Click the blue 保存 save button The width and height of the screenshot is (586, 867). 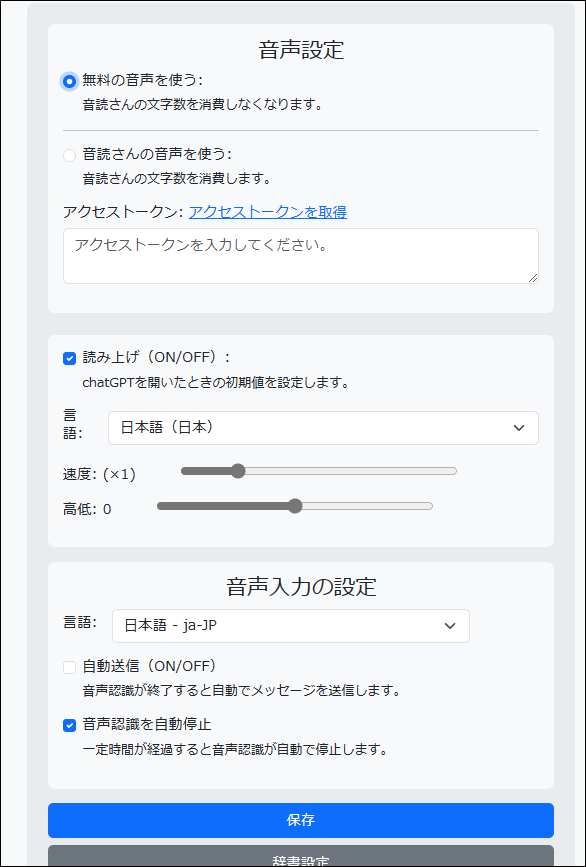click(x=301, y=821)
